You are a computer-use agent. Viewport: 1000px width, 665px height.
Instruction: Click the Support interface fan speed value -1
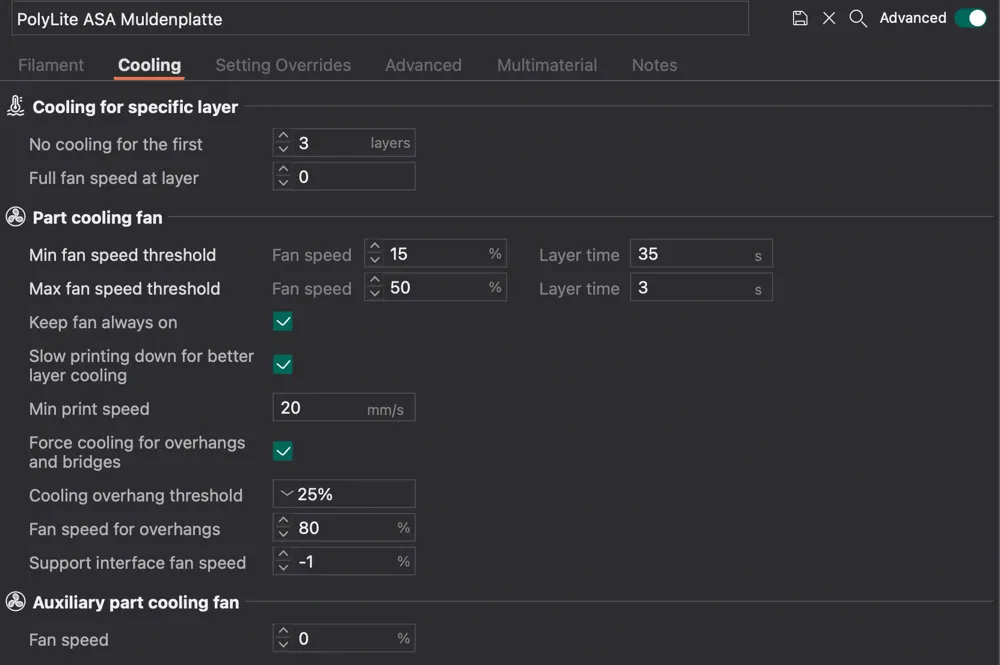306,562
